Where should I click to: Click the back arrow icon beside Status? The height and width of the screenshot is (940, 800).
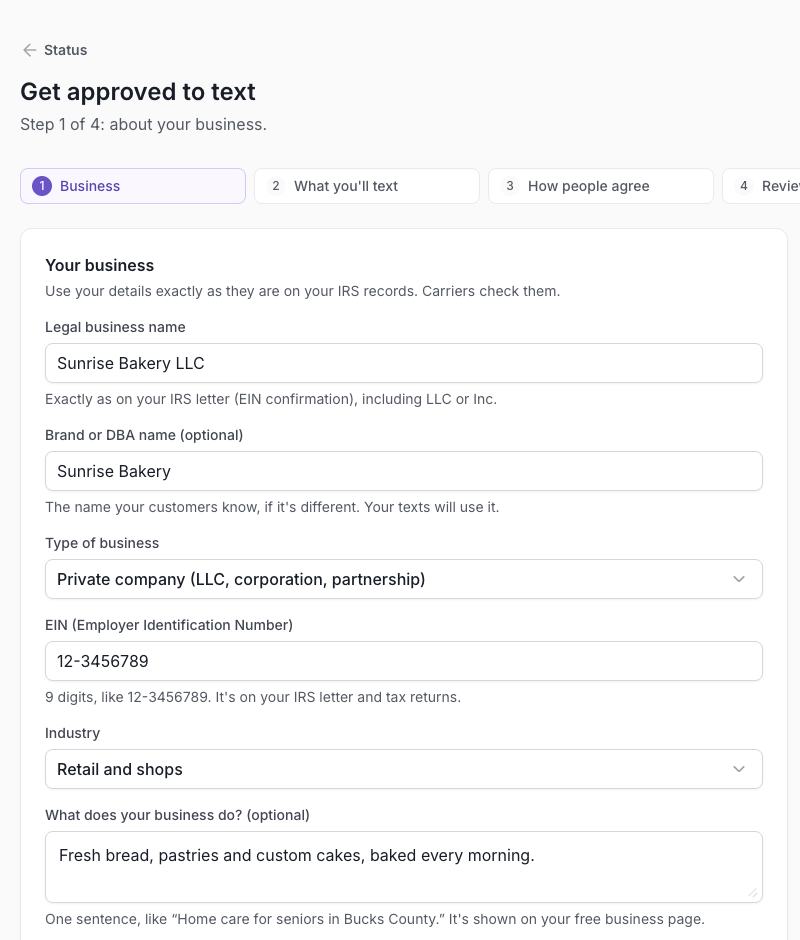click(x=29, y=50)
